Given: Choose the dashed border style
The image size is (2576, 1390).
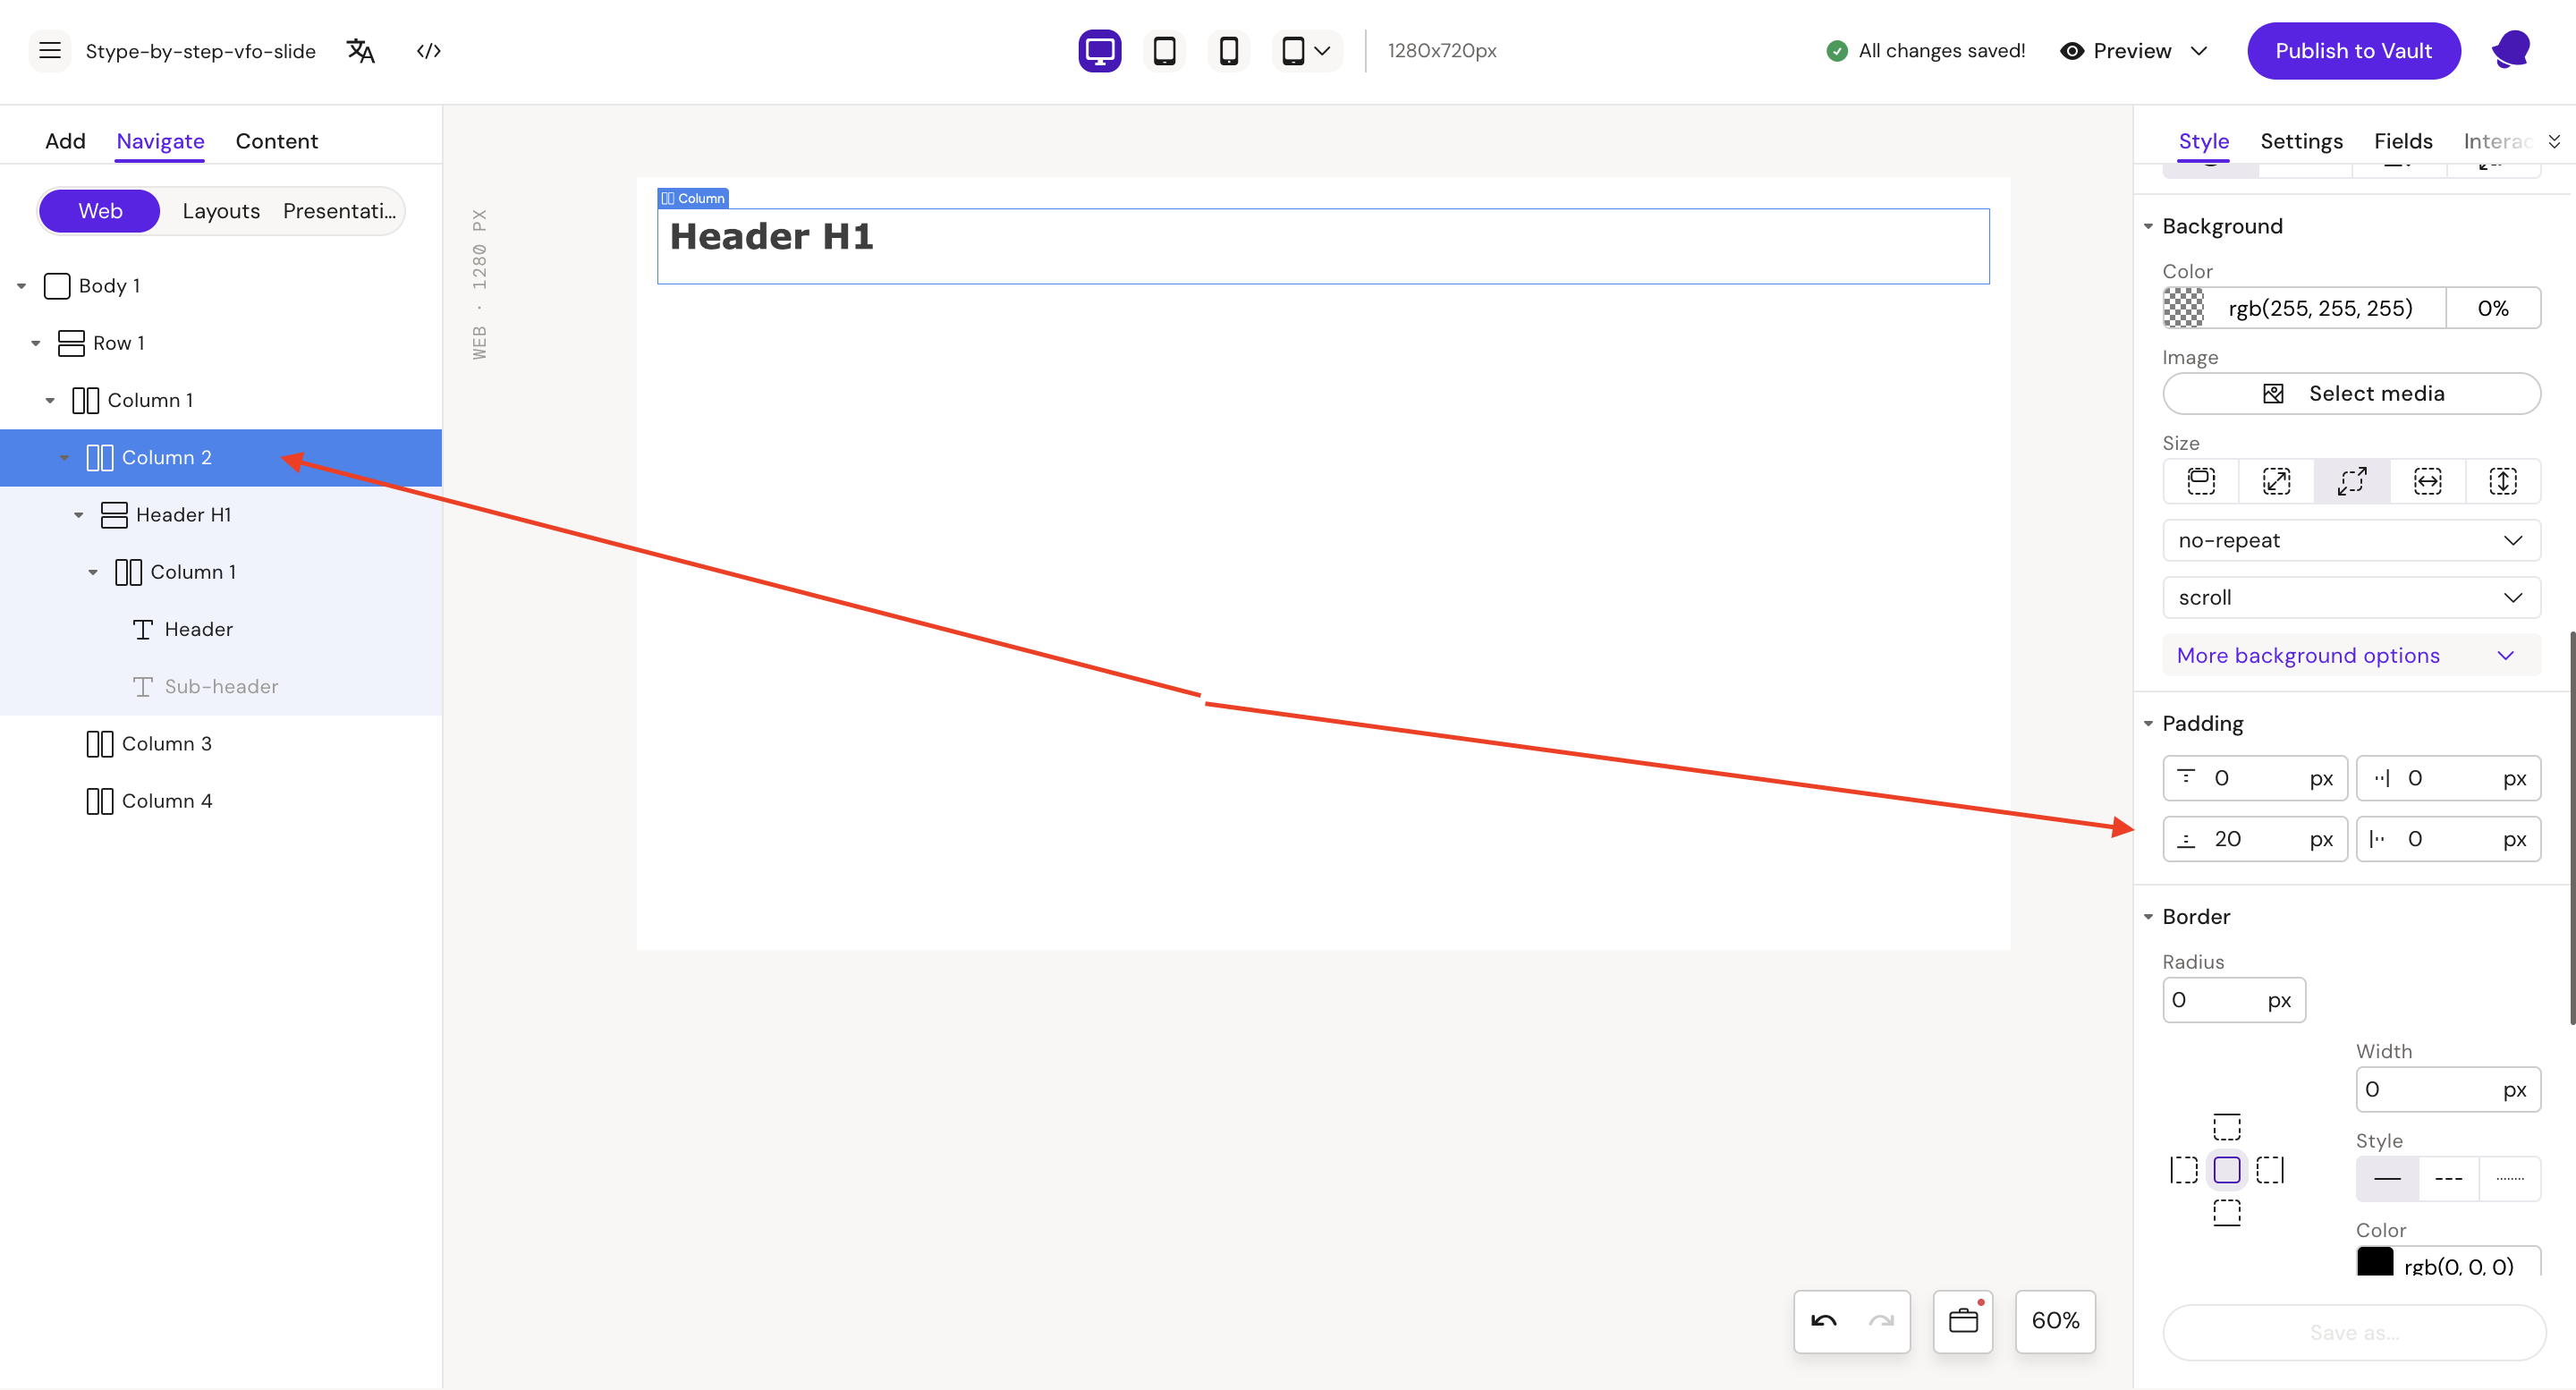Looking at the screenshot, I should (x=2448, y=1179).
